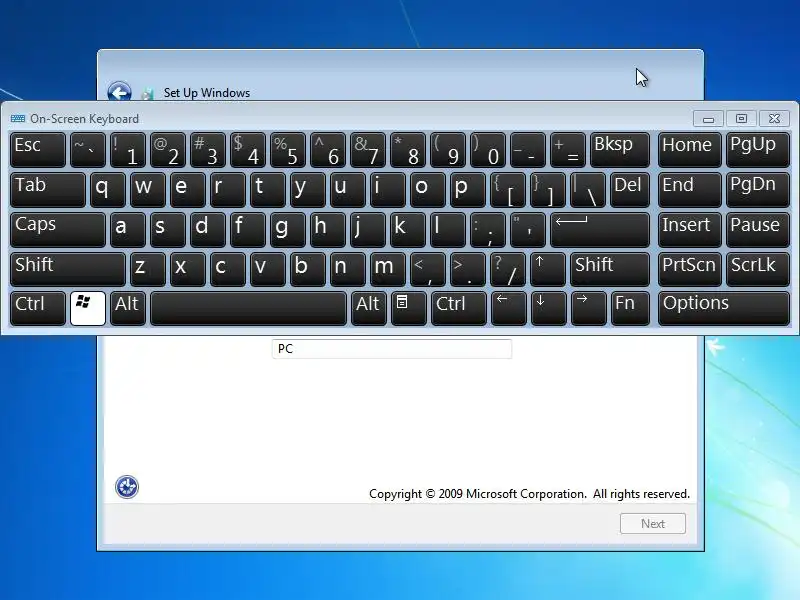Click the Del key
This screenshot has width=800, height=600.
click(630, 190)
